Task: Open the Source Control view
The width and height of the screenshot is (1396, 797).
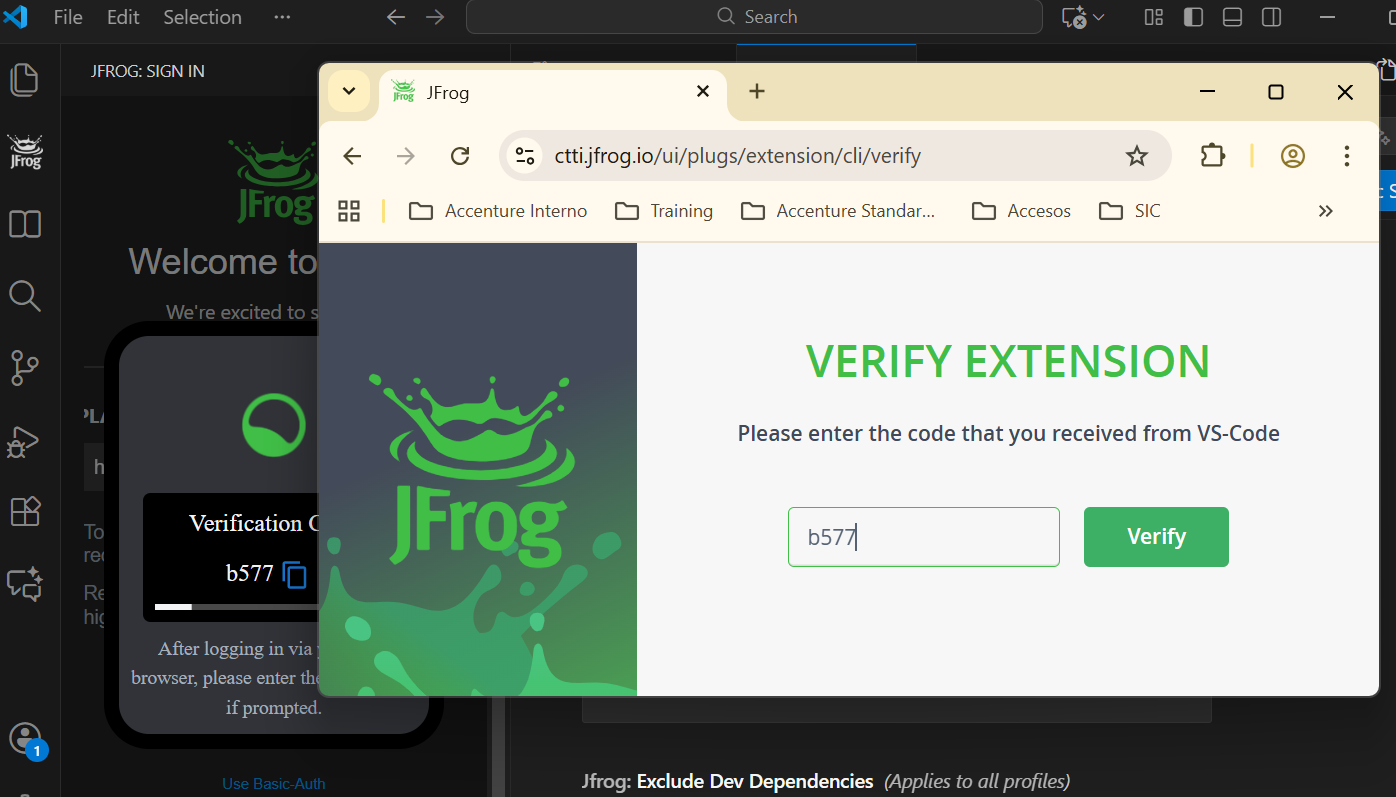Action: click(25, 368)
